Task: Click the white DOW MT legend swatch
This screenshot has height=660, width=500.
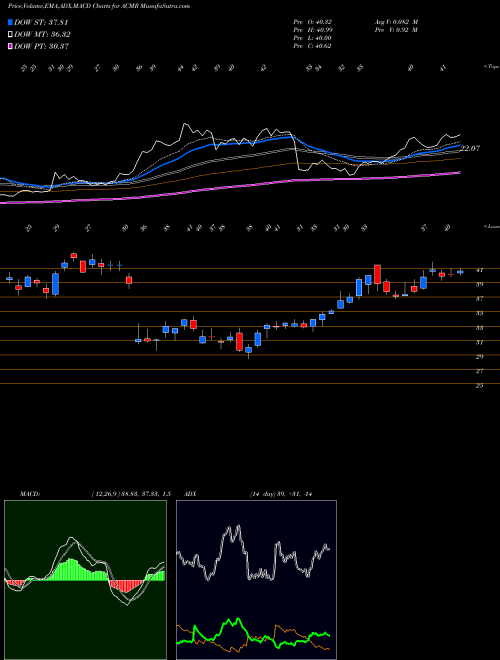Action: tap(10, 34)
